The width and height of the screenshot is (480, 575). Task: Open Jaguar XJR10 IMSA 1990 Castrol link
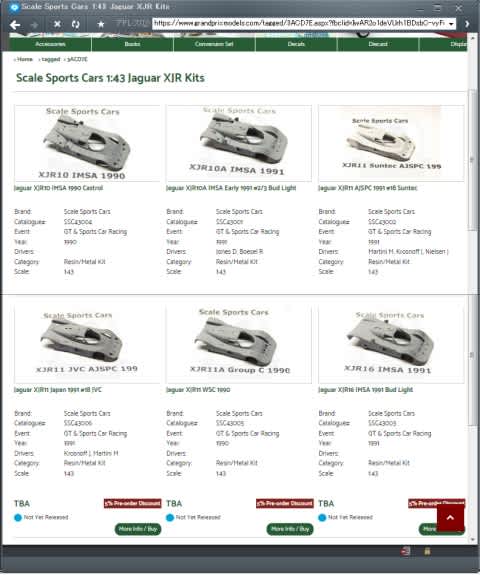[58, 188]
